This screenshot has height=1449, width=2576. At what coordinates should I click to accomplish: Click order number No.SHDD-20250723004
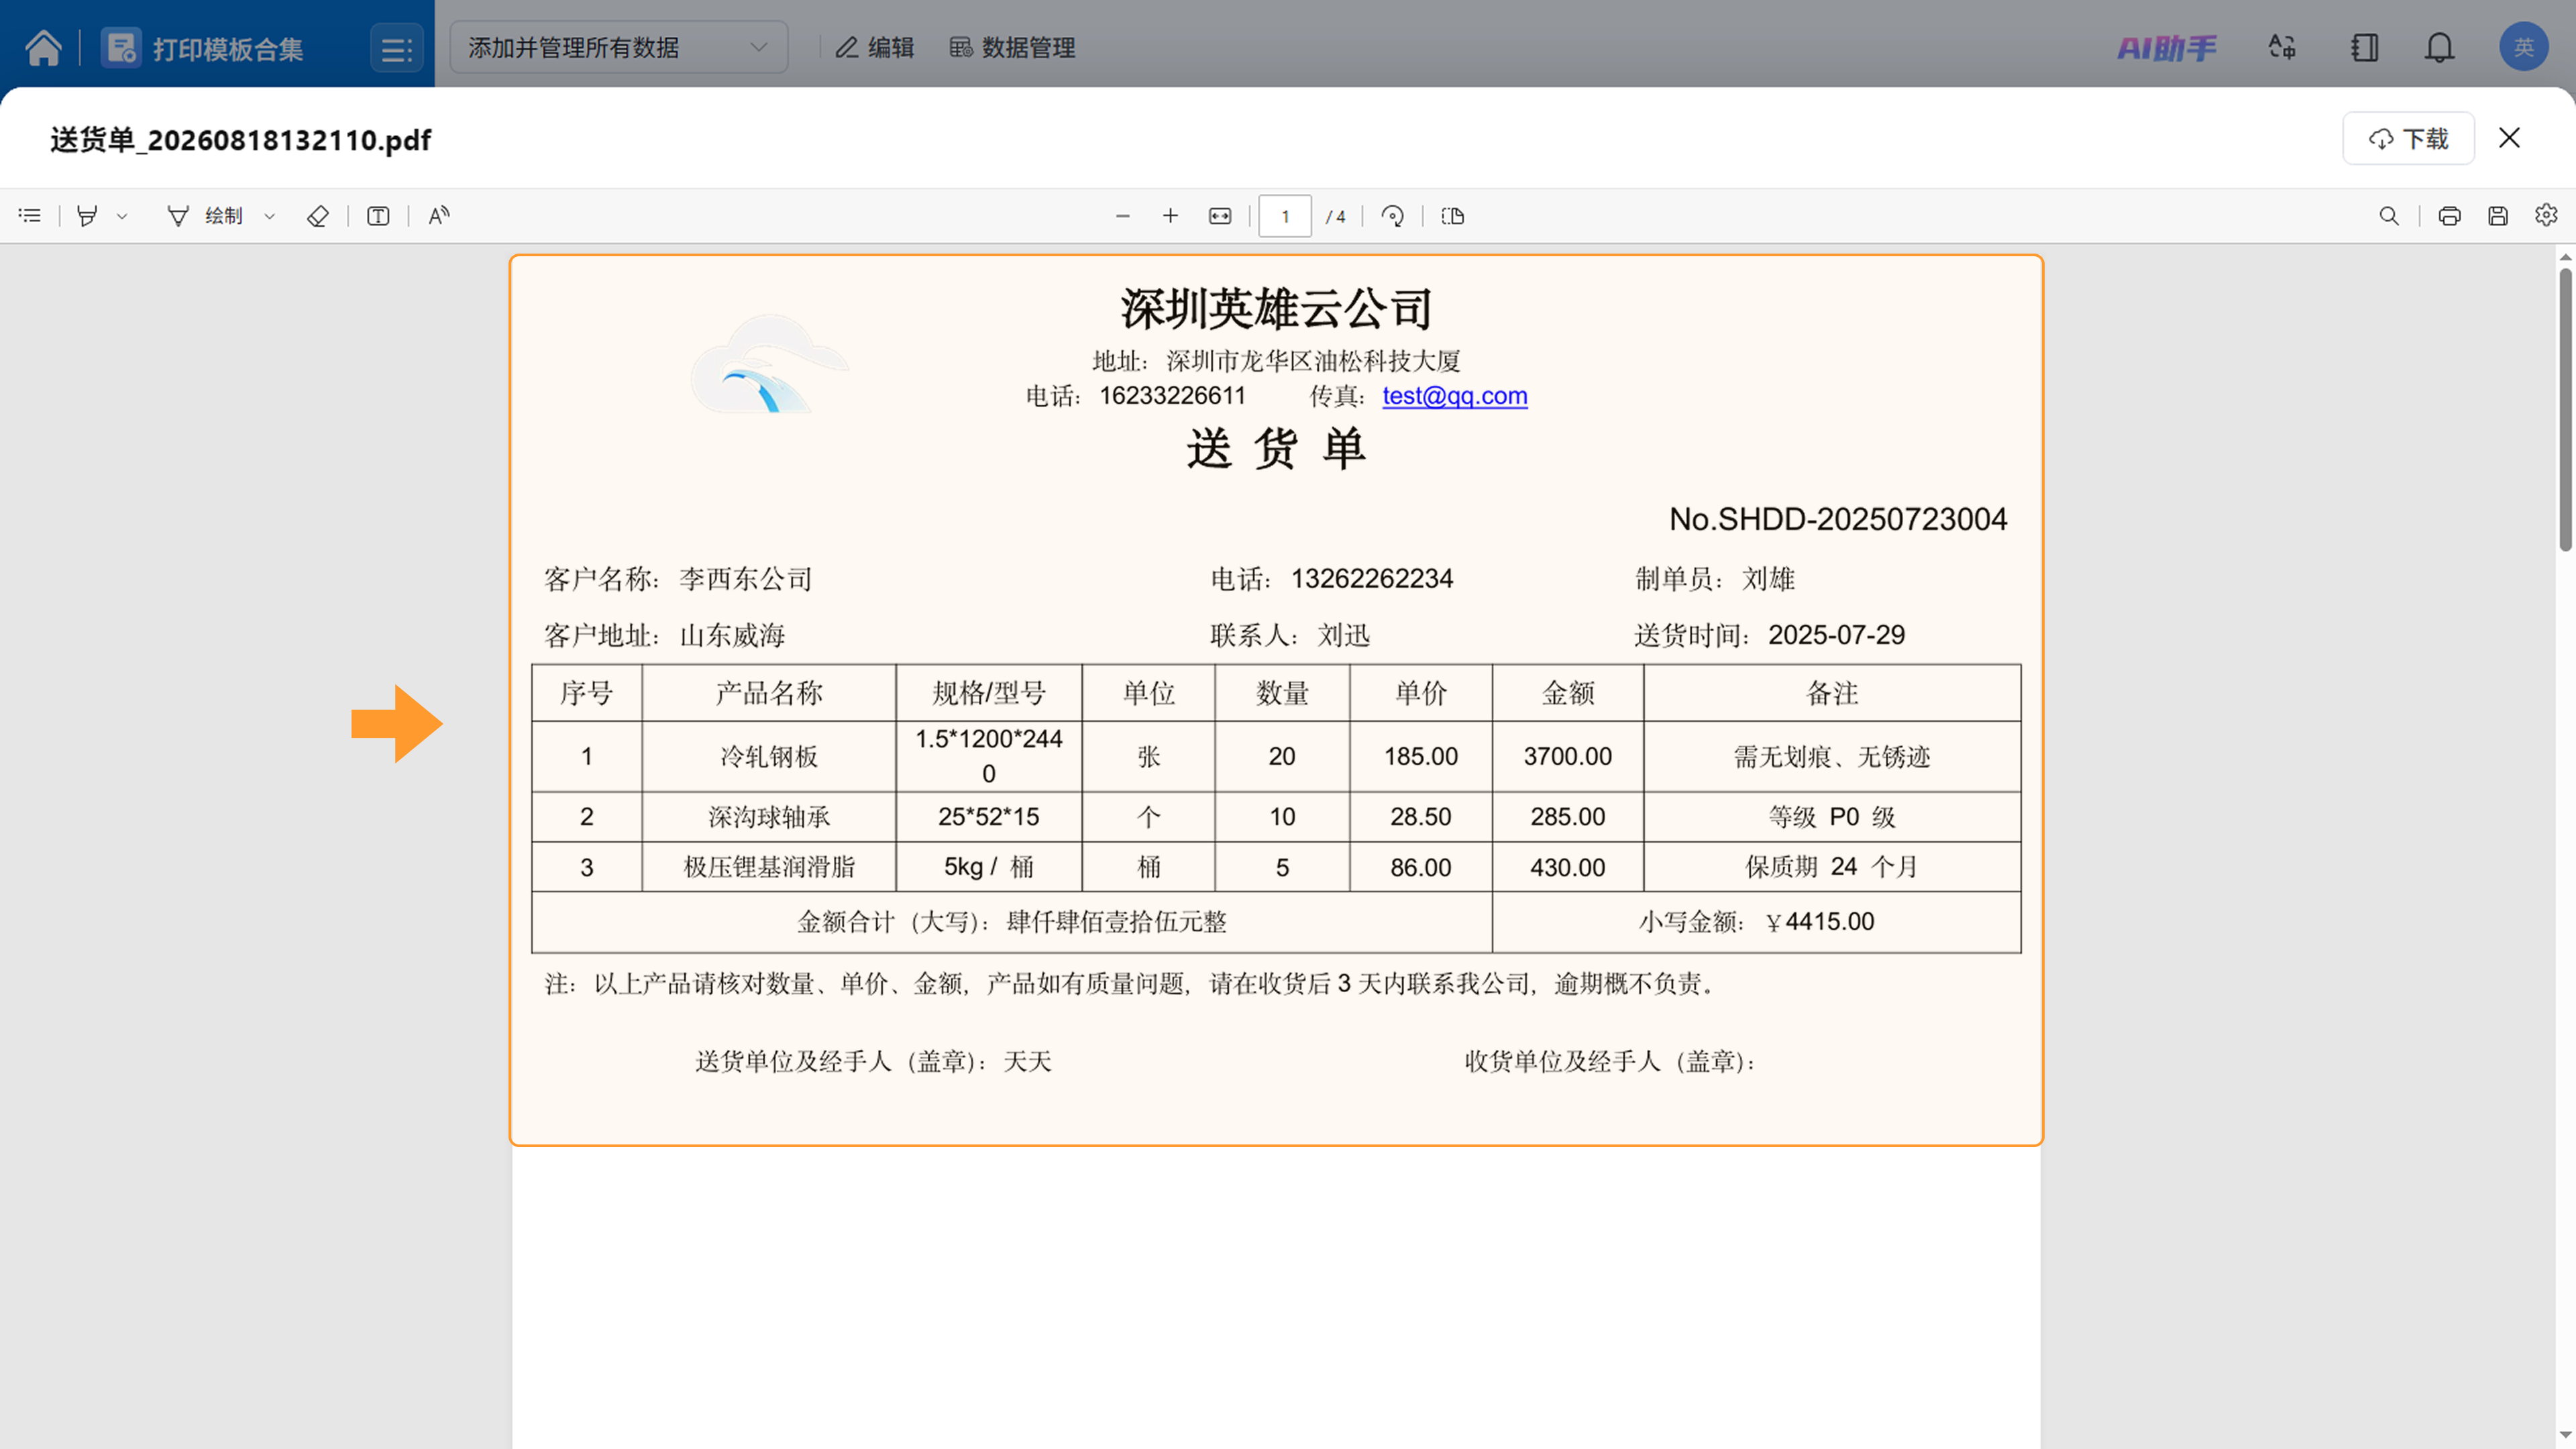1838,519
